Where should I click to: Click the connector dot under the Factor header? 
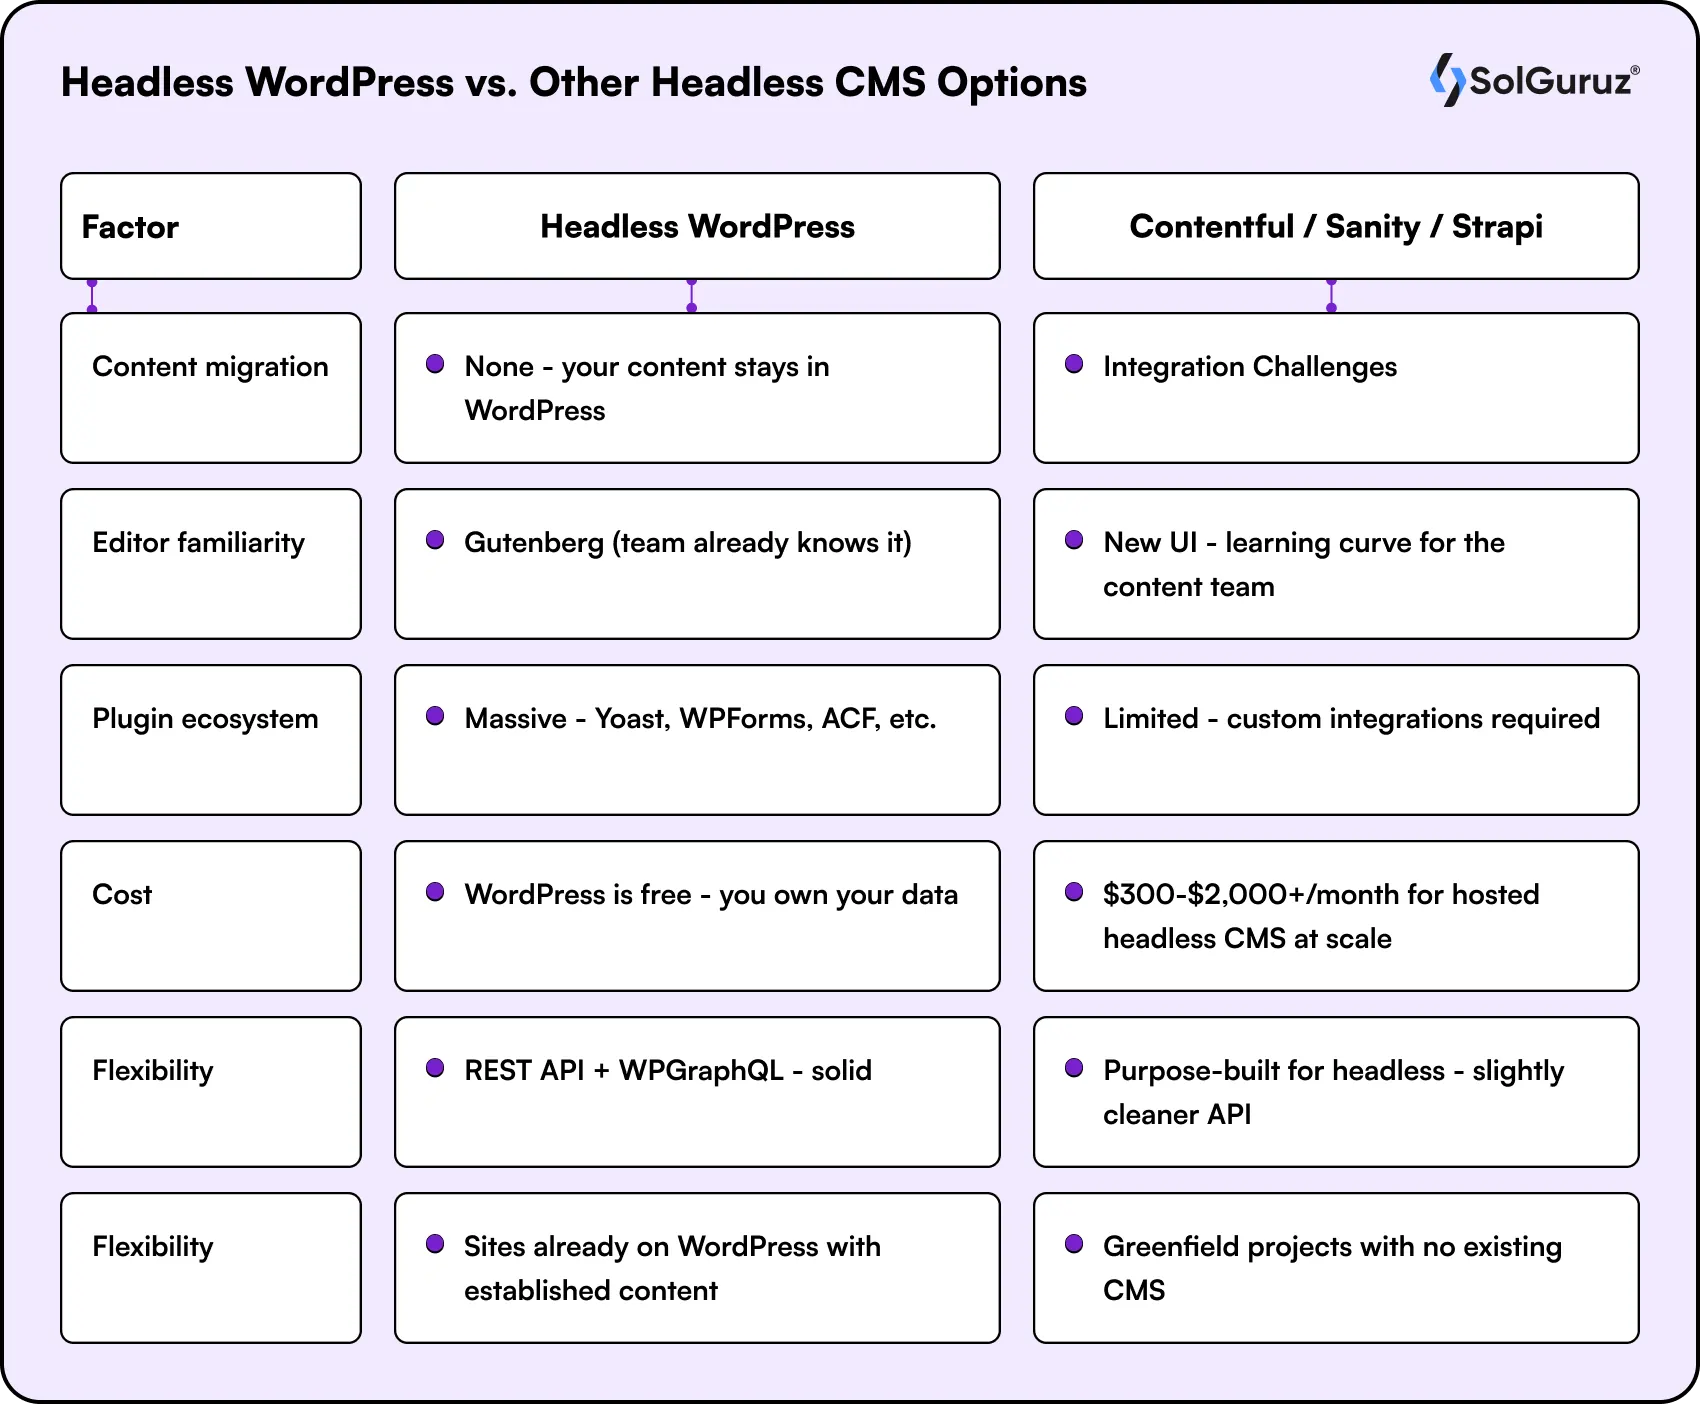point(92,295)
